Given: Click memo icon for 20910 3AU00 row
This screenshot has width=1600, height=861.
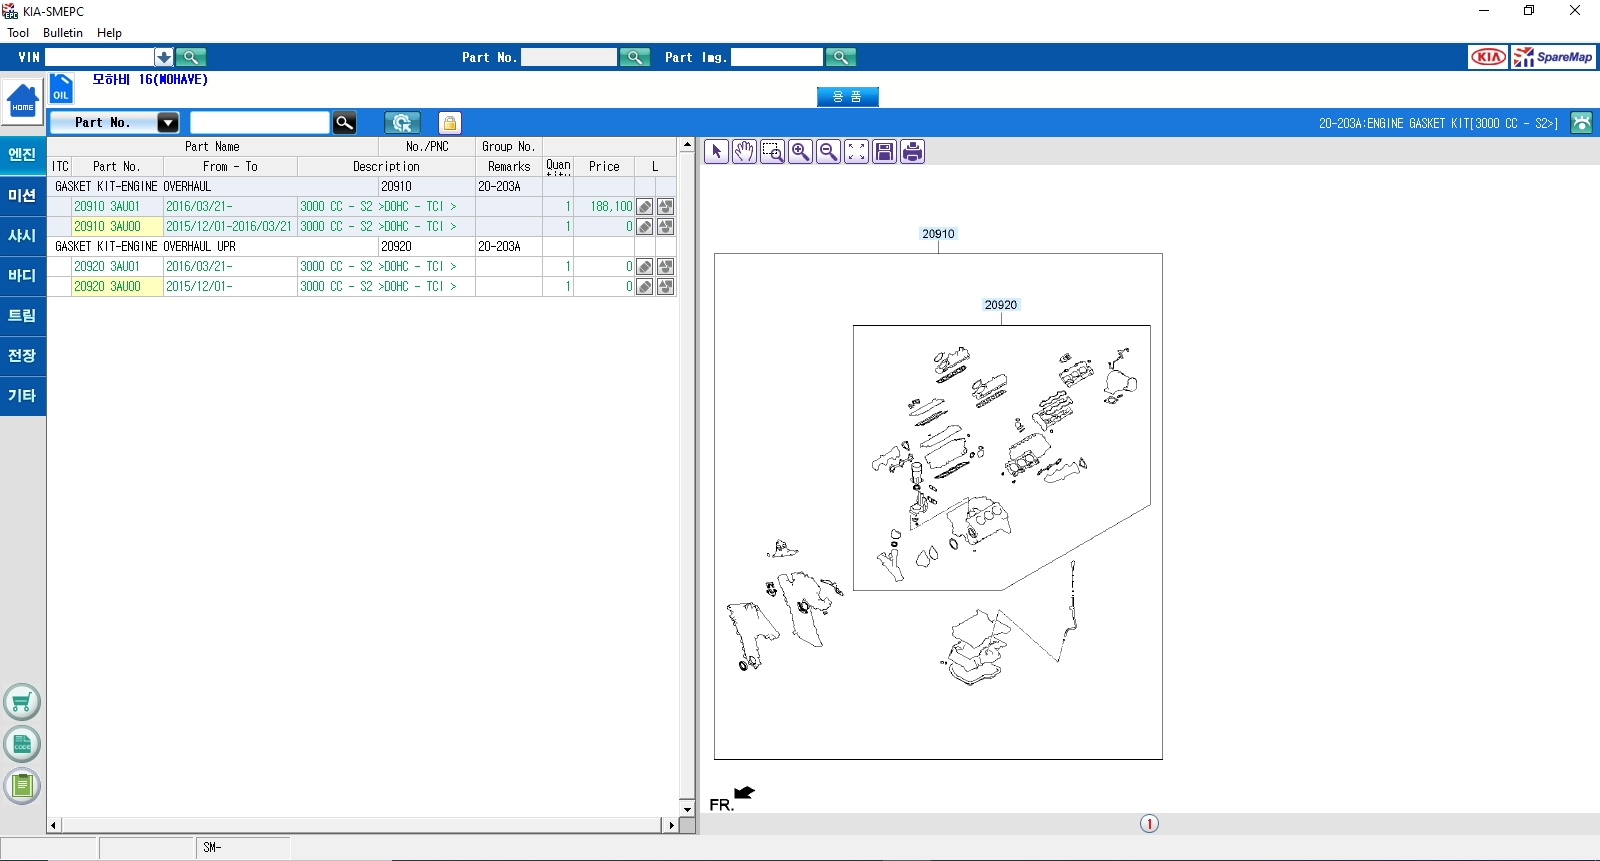Looking at the screenshot, I should (645, 227).
